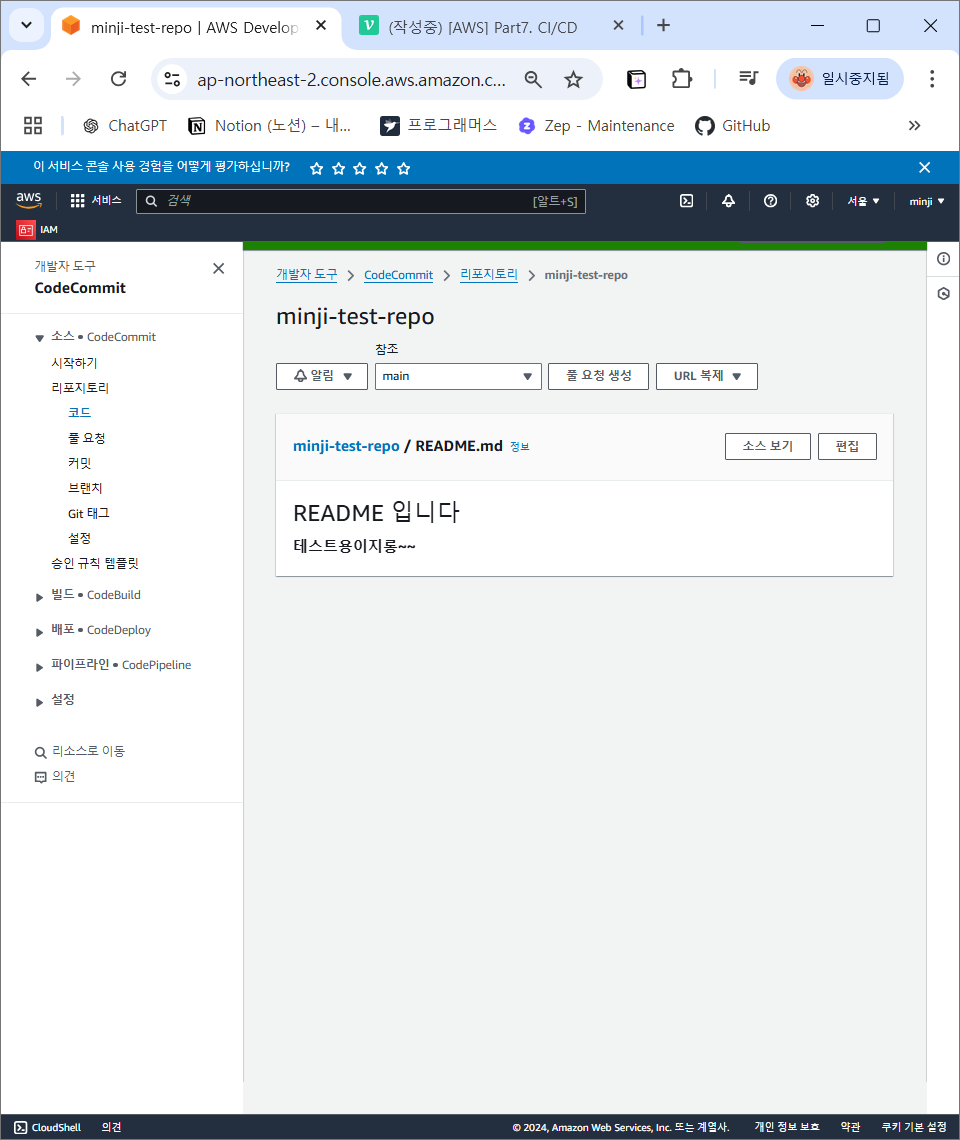Switch to the [AWS] Part7. CI/CD tab
Image resolution: width=960 pixels, height=1140 pixels.
(483, 27)
